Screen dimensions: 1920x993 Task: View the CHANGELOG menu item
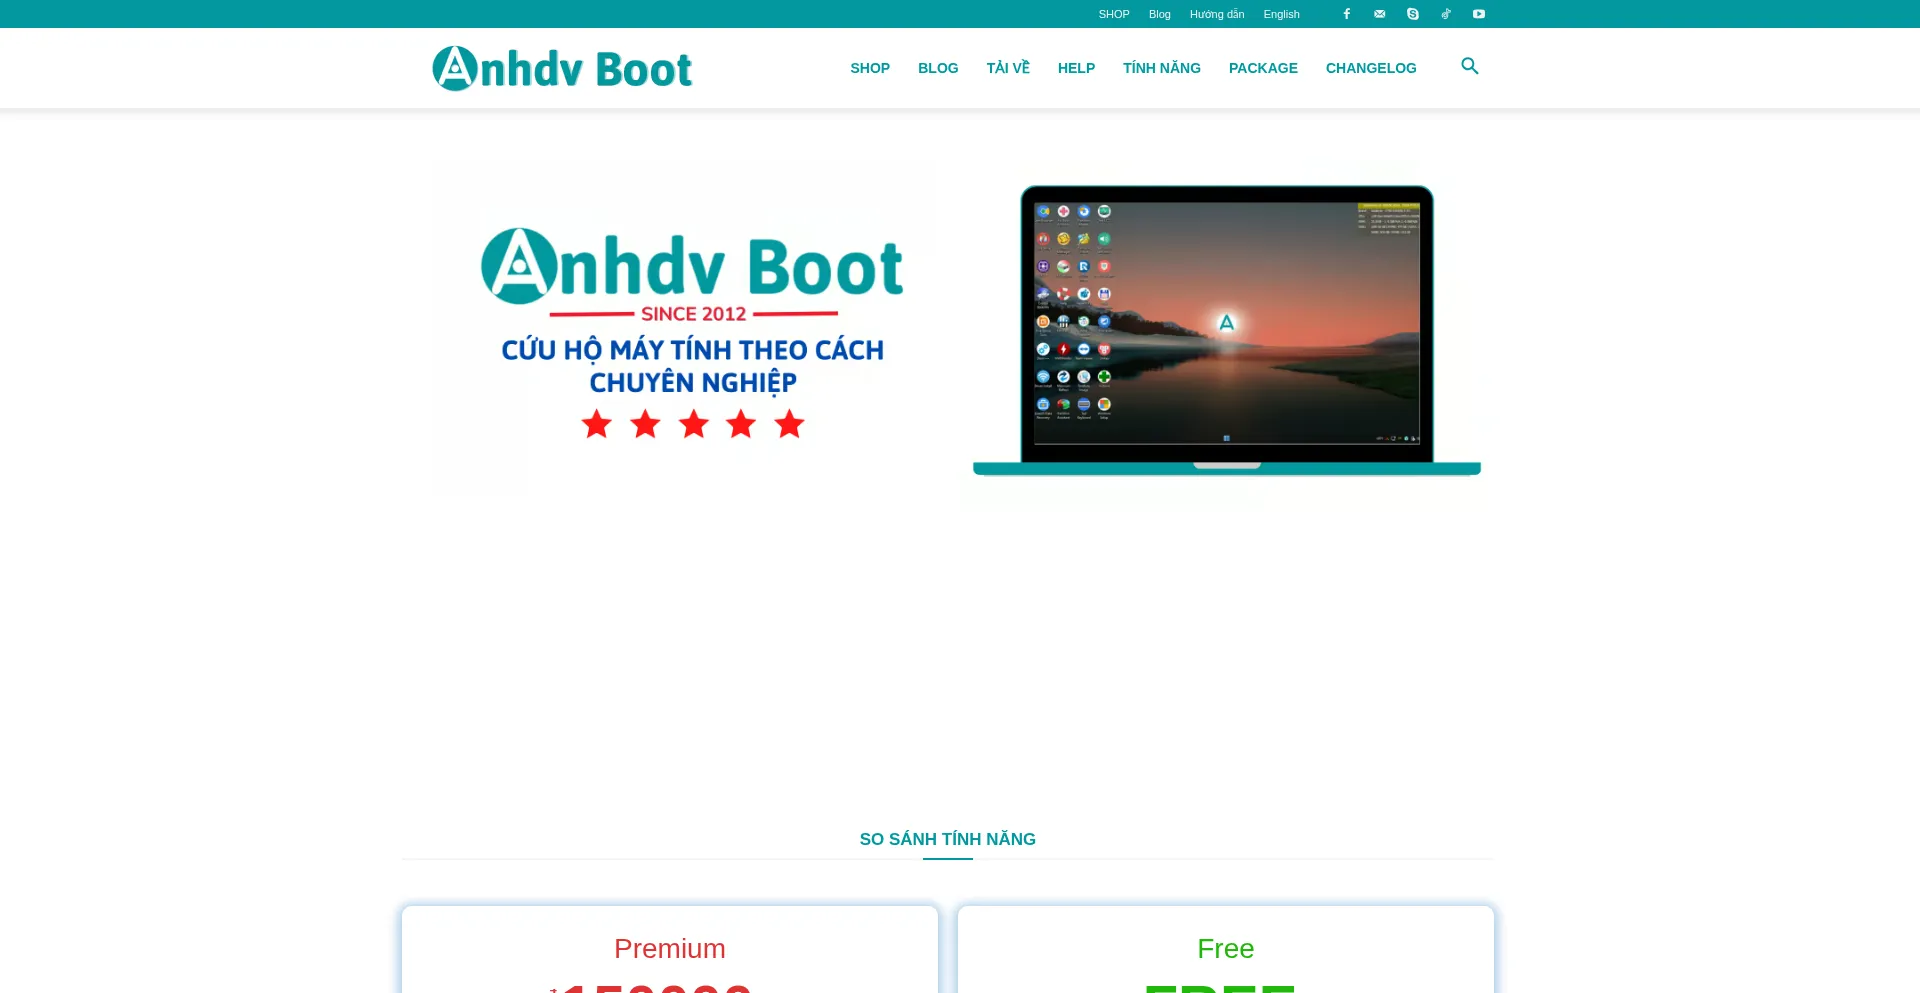click(x=1371, y=68)
